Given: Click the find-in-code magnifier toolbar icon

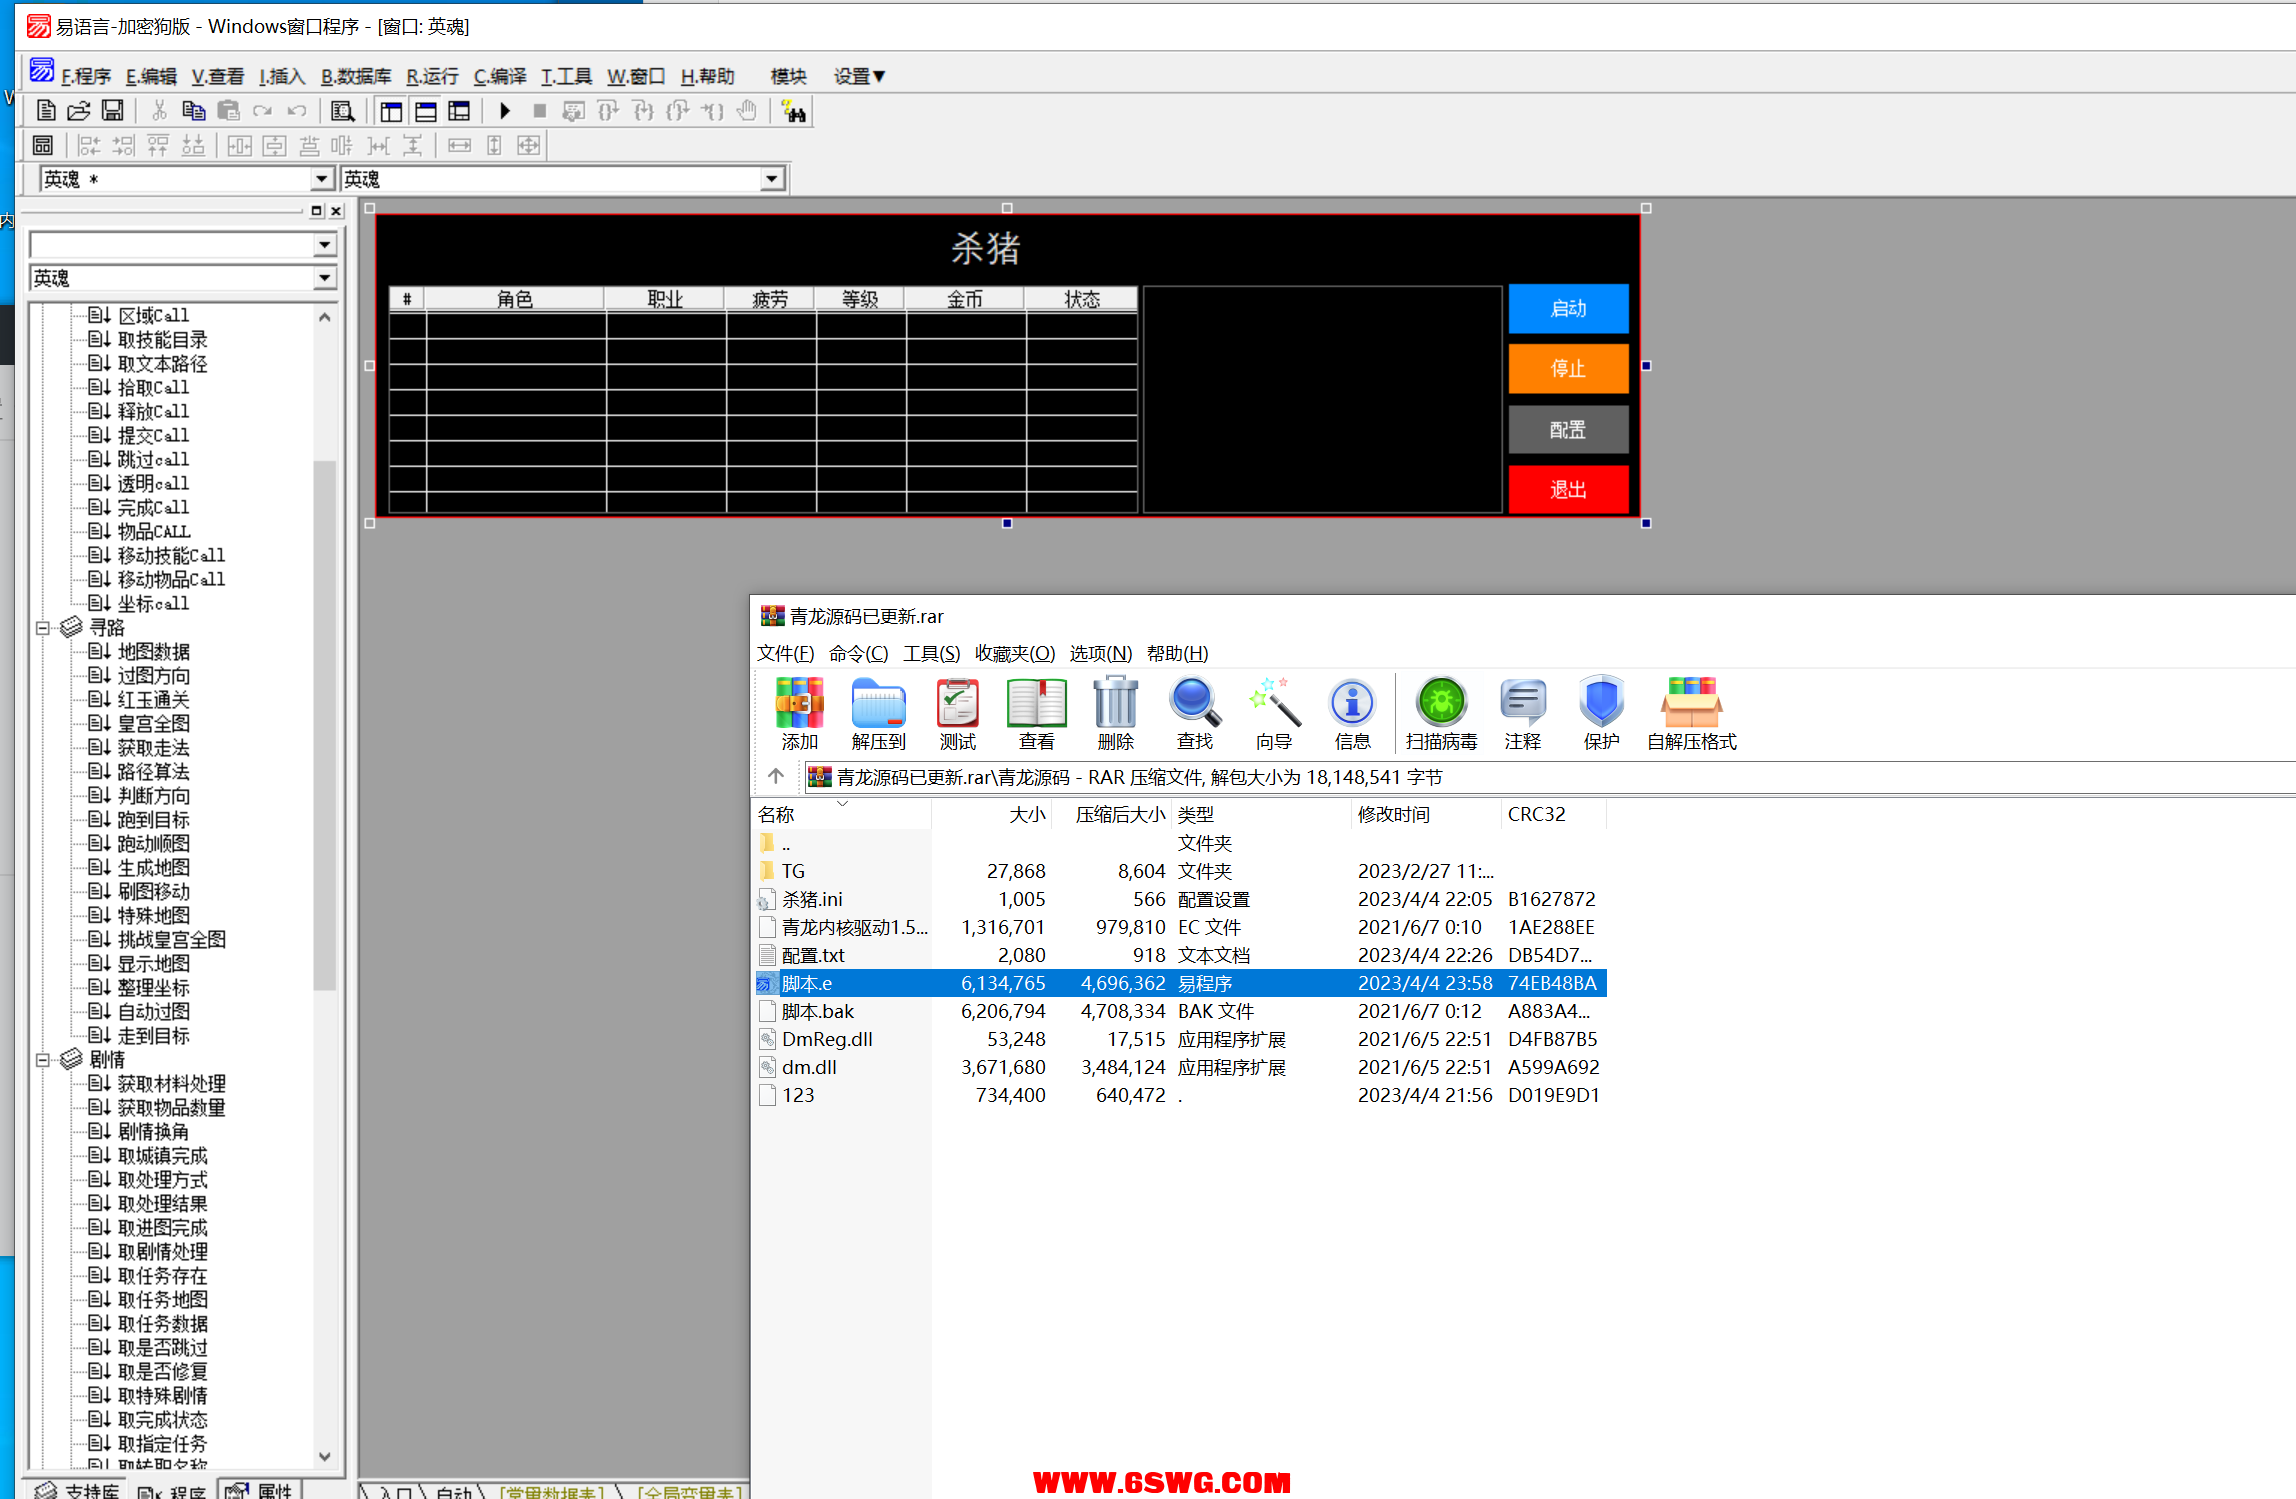Looking at the screenshot, I should point(342,111).
